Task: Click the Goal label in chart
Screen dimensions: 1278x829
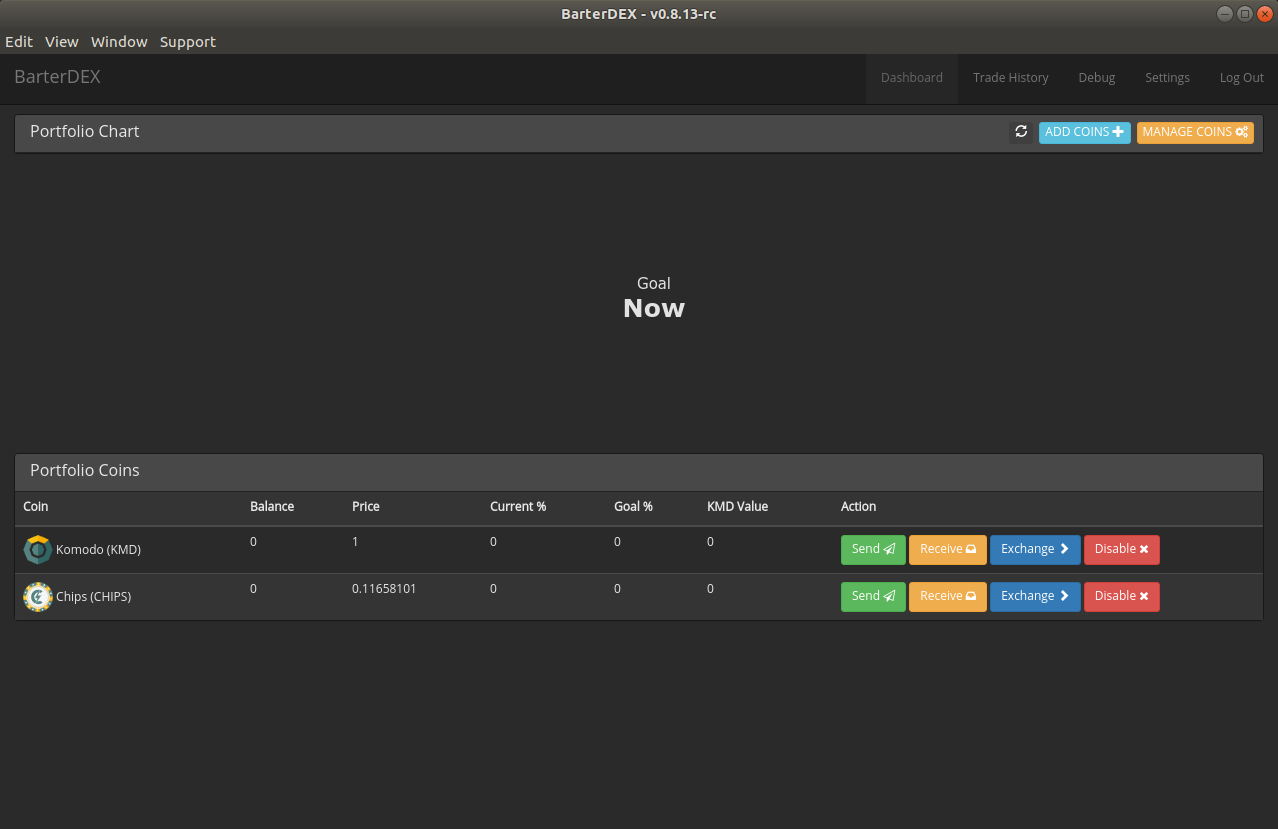Action: (654, 284)
